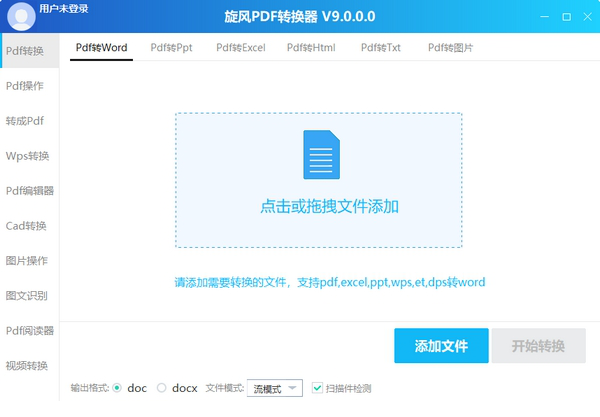Open the 流模式 file mode dropdown
Image resolution: width=600 pixels, height=417 pixels.
click(275, 388)
